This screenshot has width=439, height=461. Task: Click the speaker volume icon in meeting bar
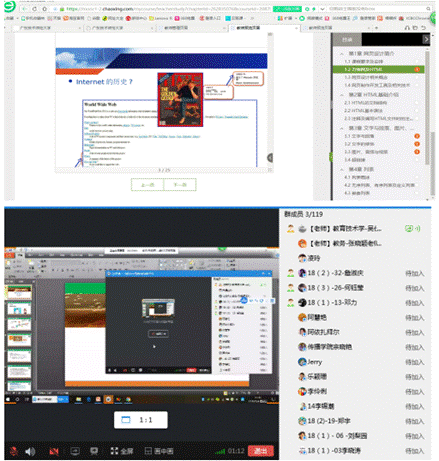(30, 451)
